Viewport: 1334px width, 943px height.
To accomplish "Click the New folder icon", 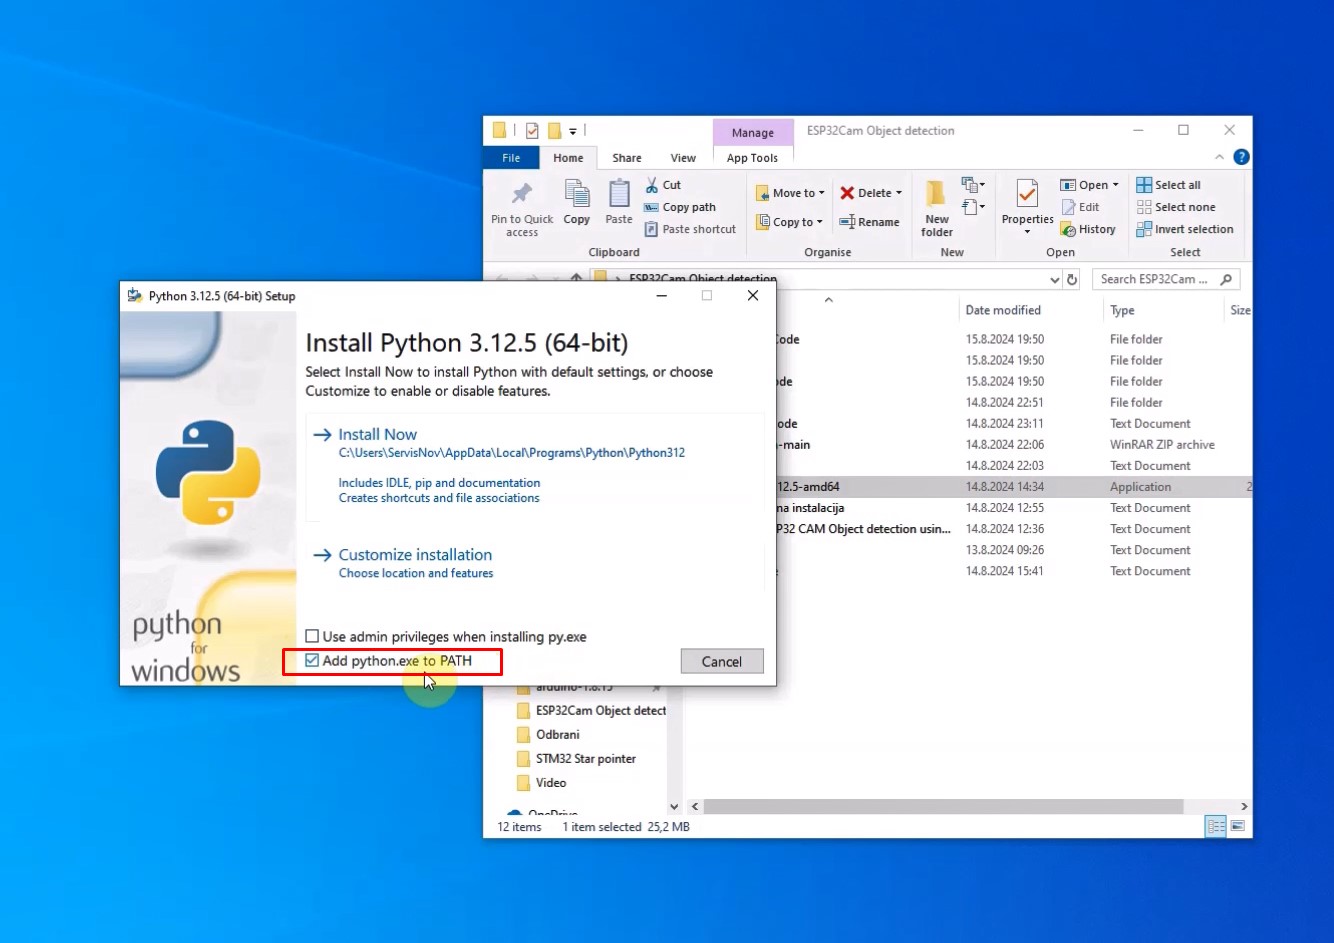I will (x=936, y=194).
